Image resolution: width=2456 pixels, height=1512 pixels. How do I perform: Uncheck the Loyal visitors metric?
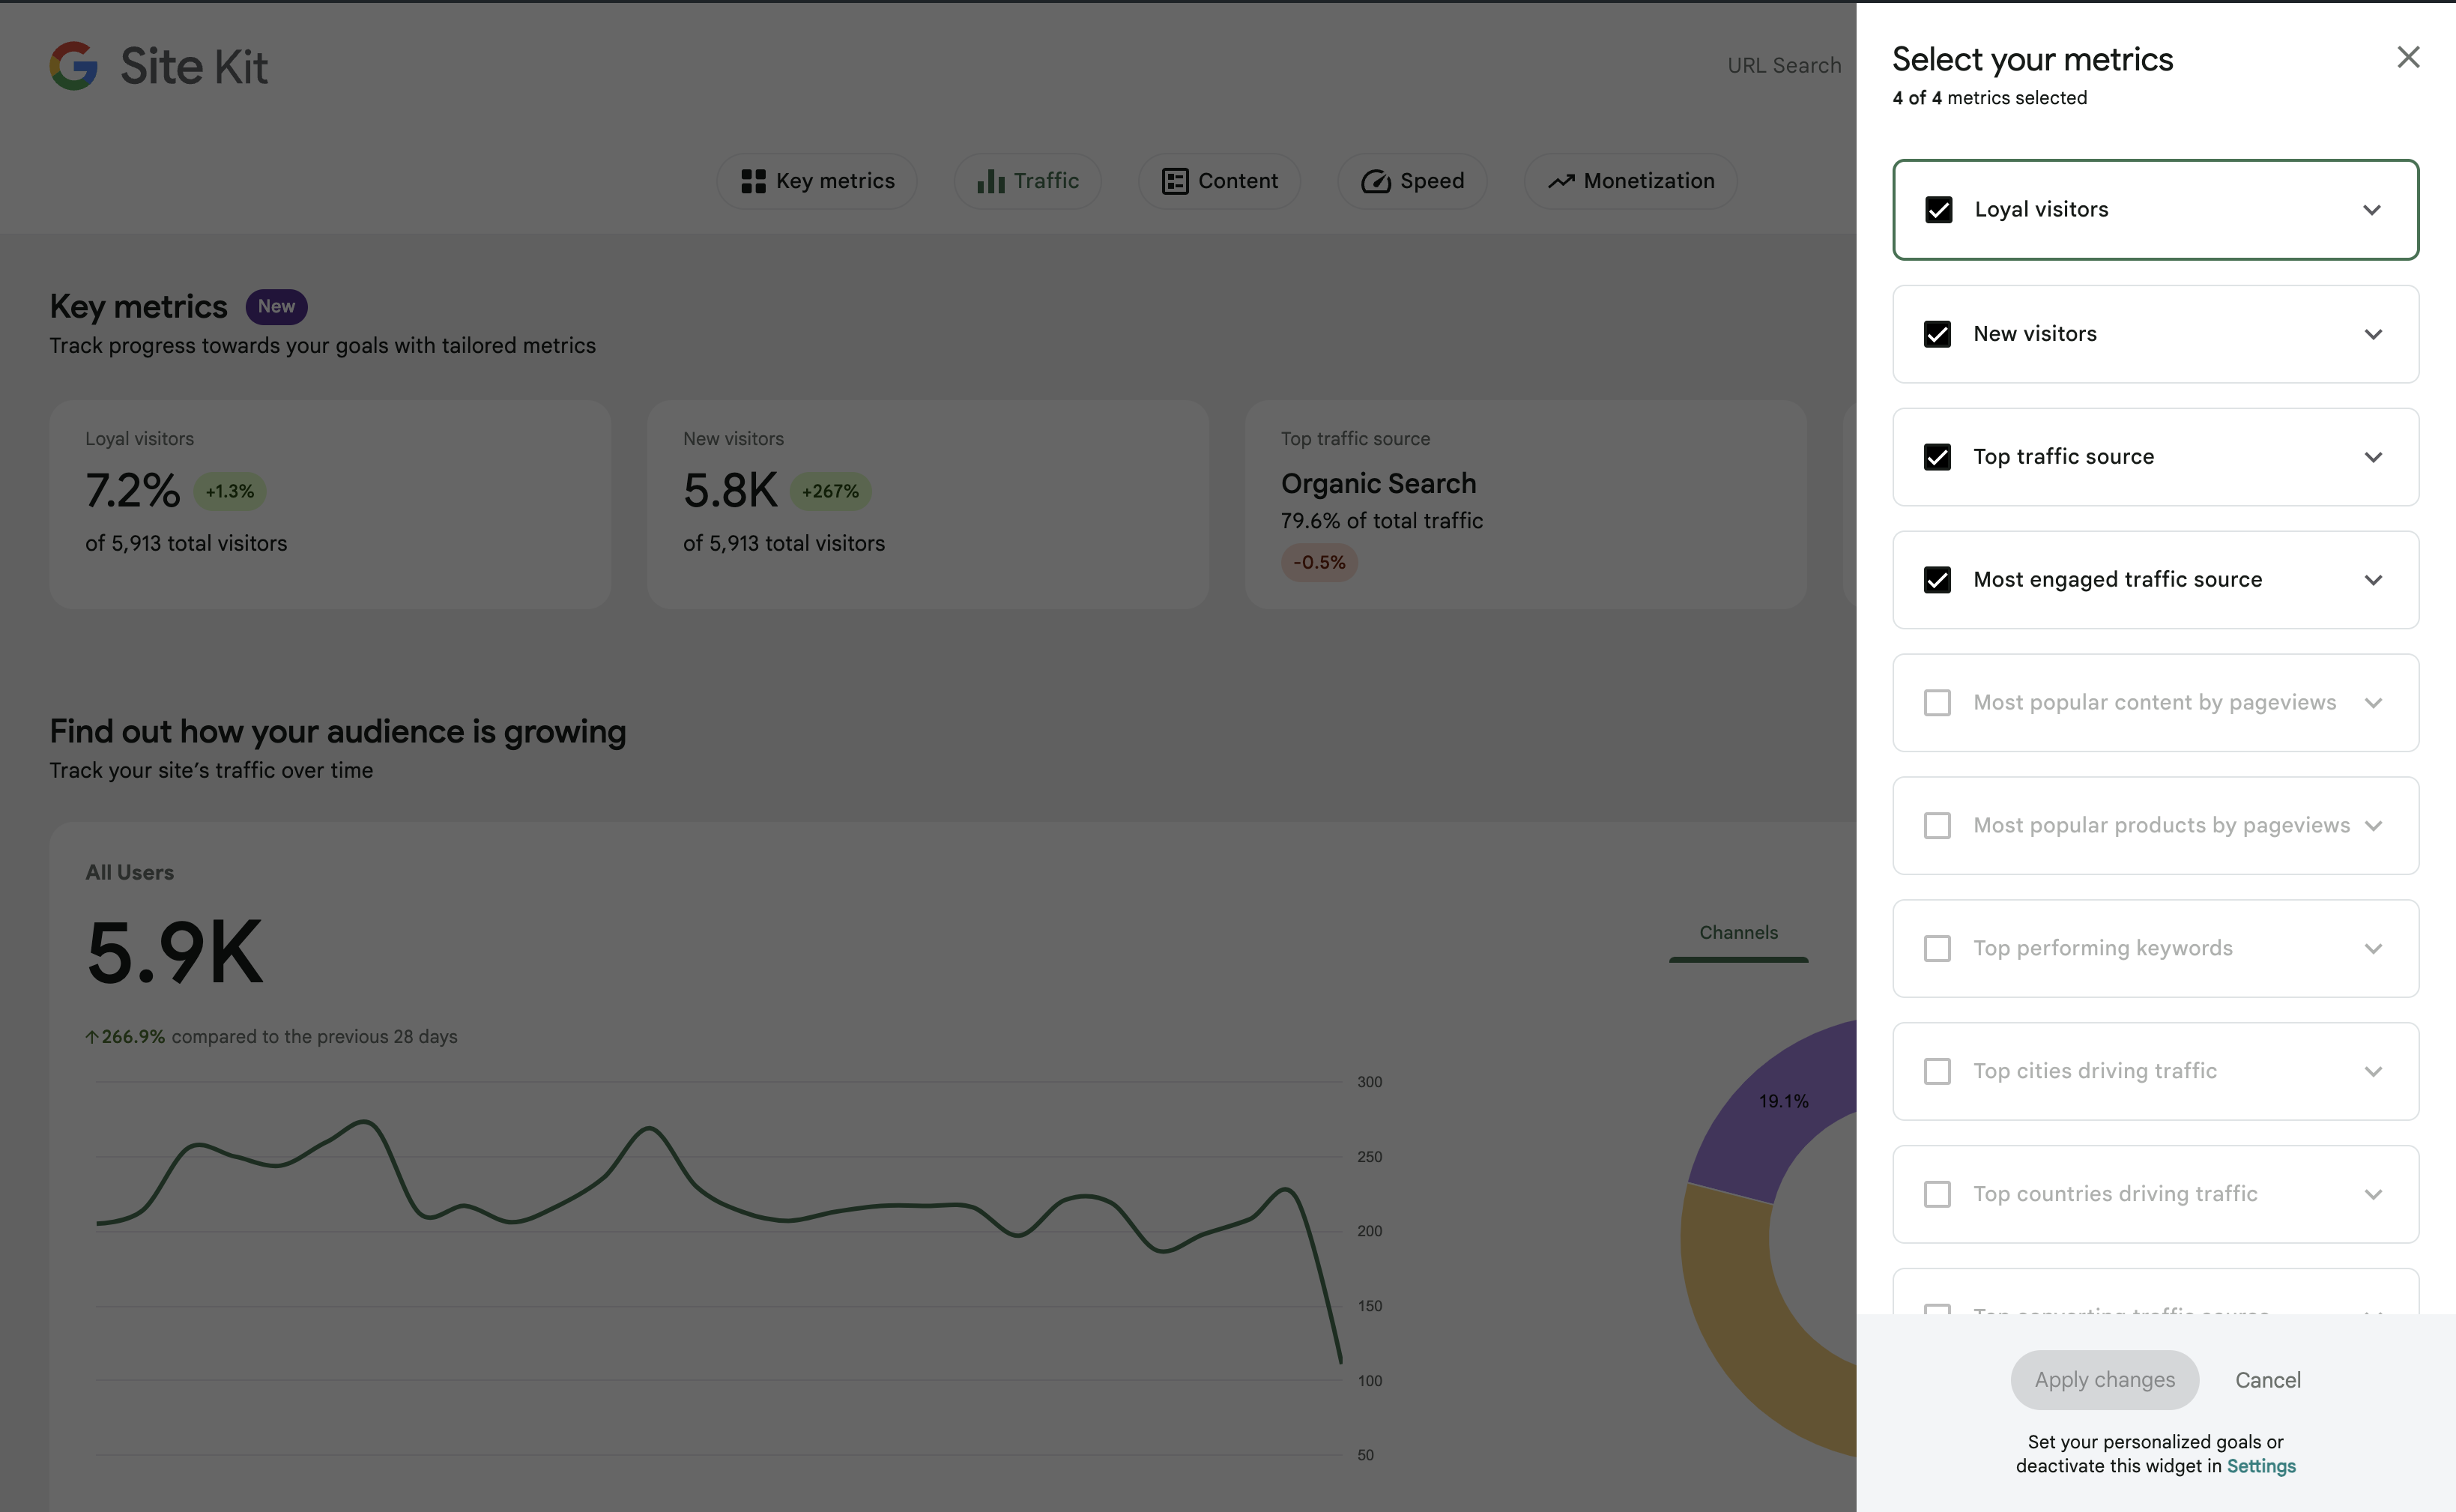(1938, 209)
